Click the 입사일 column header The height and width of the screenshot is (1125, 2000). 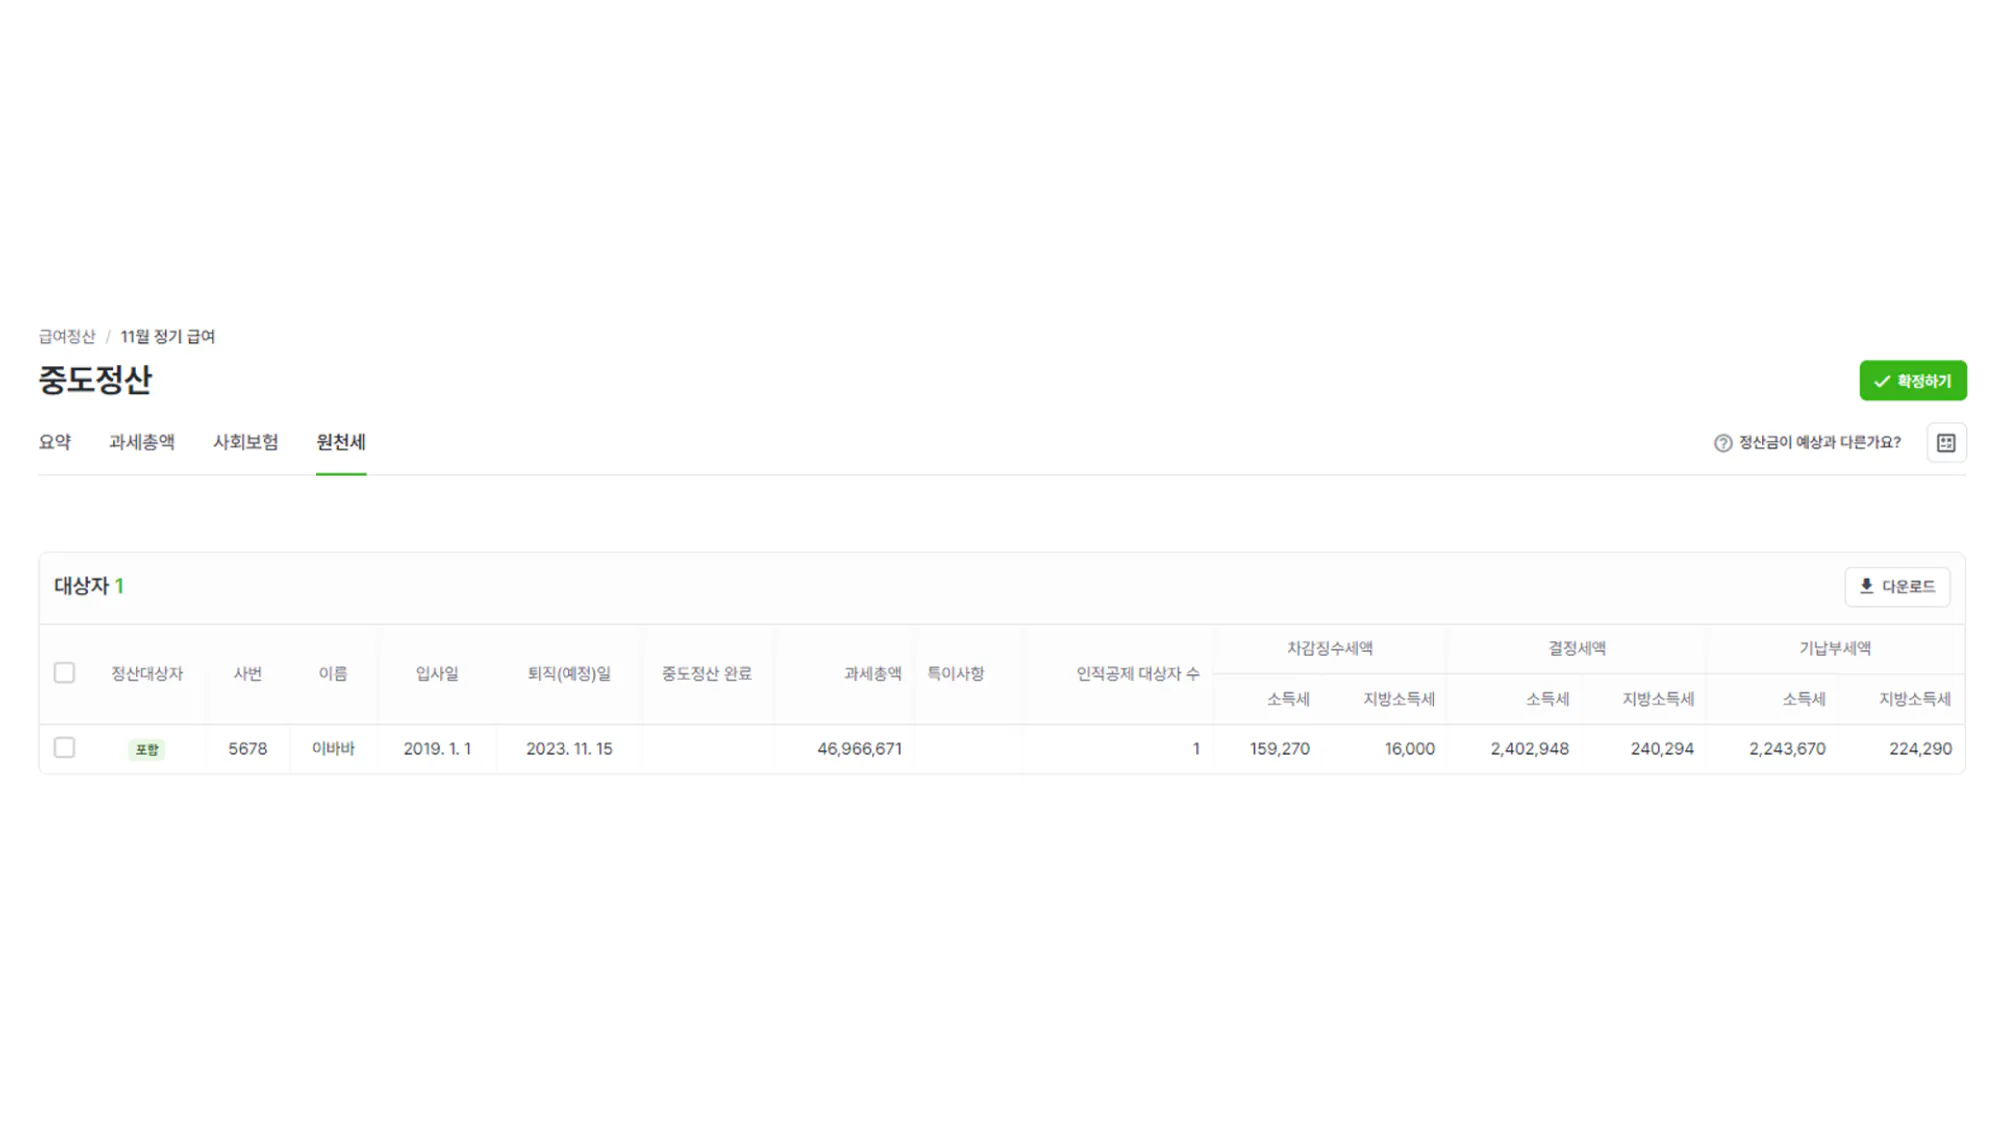pyautogui.click(x=437, y=674)
